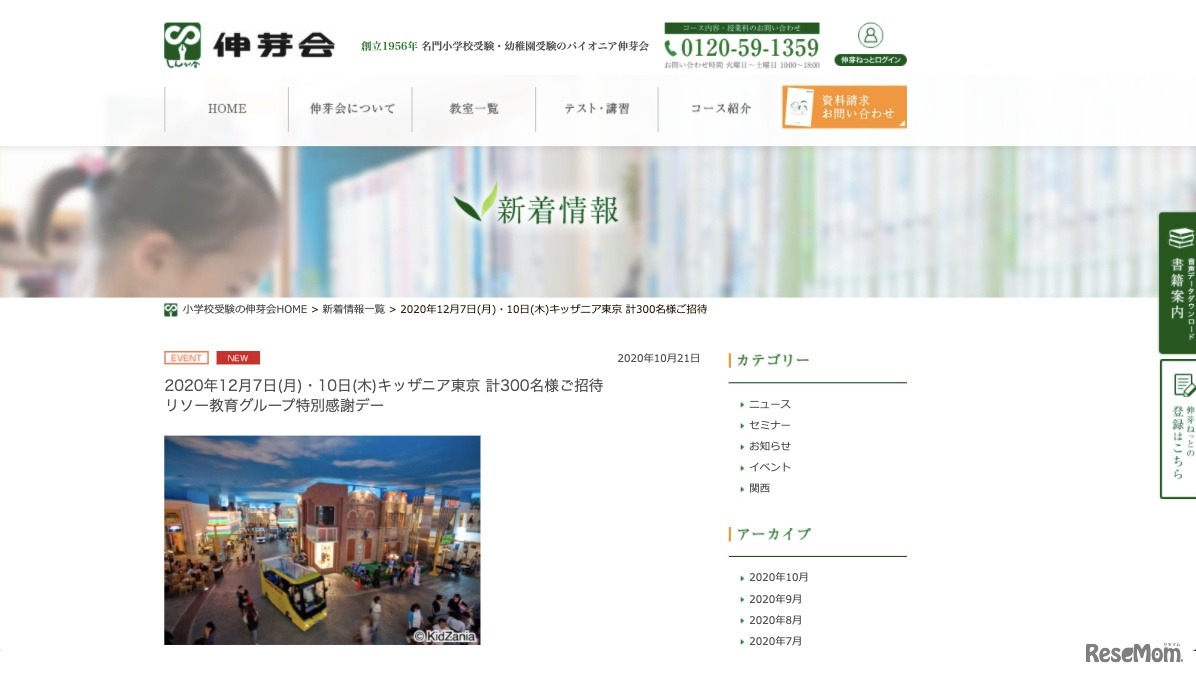Click the article title about キッザニア東京
1196x676 pixels.
click(384, 385)
